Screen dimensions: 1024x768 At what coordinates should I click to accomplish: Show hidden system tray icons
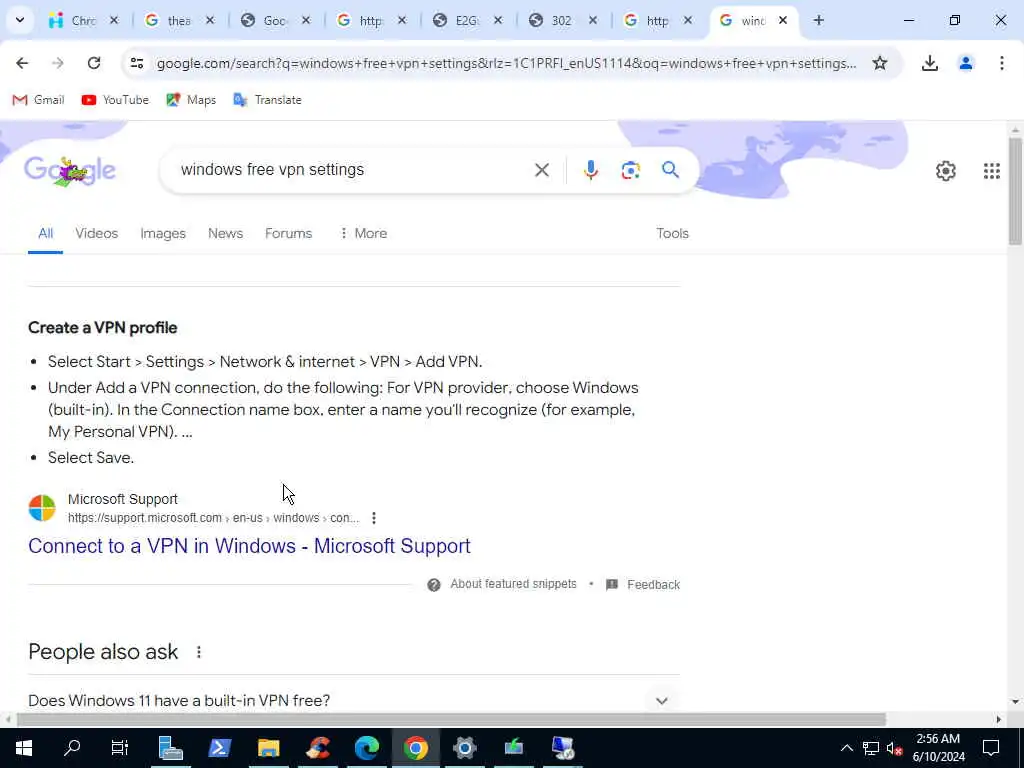coord(846,748)
